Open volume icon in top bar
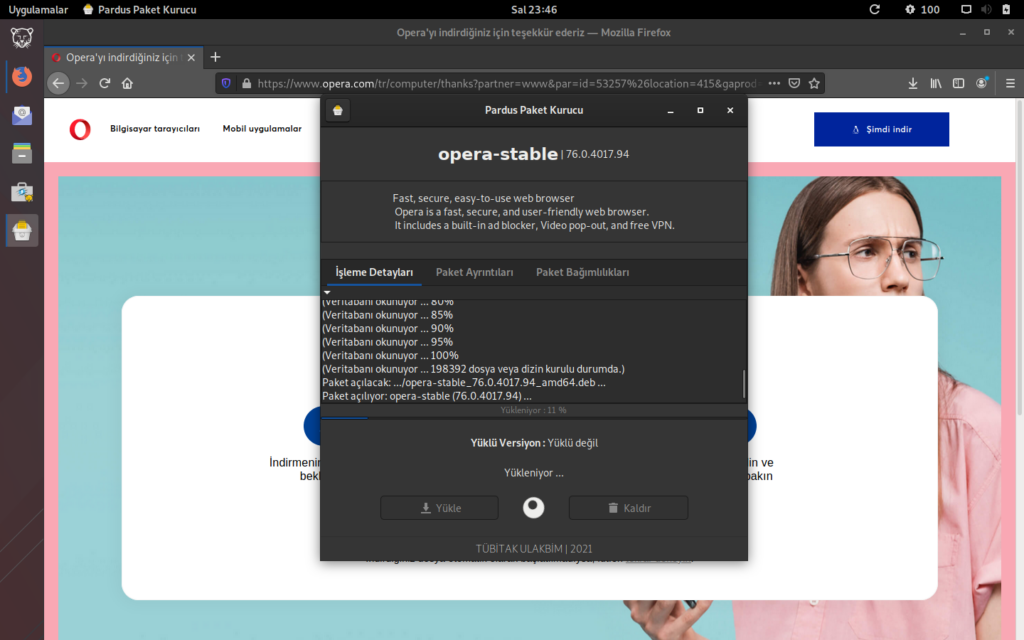The height and width of the screenshot is (640, 1024). [986, 9]
